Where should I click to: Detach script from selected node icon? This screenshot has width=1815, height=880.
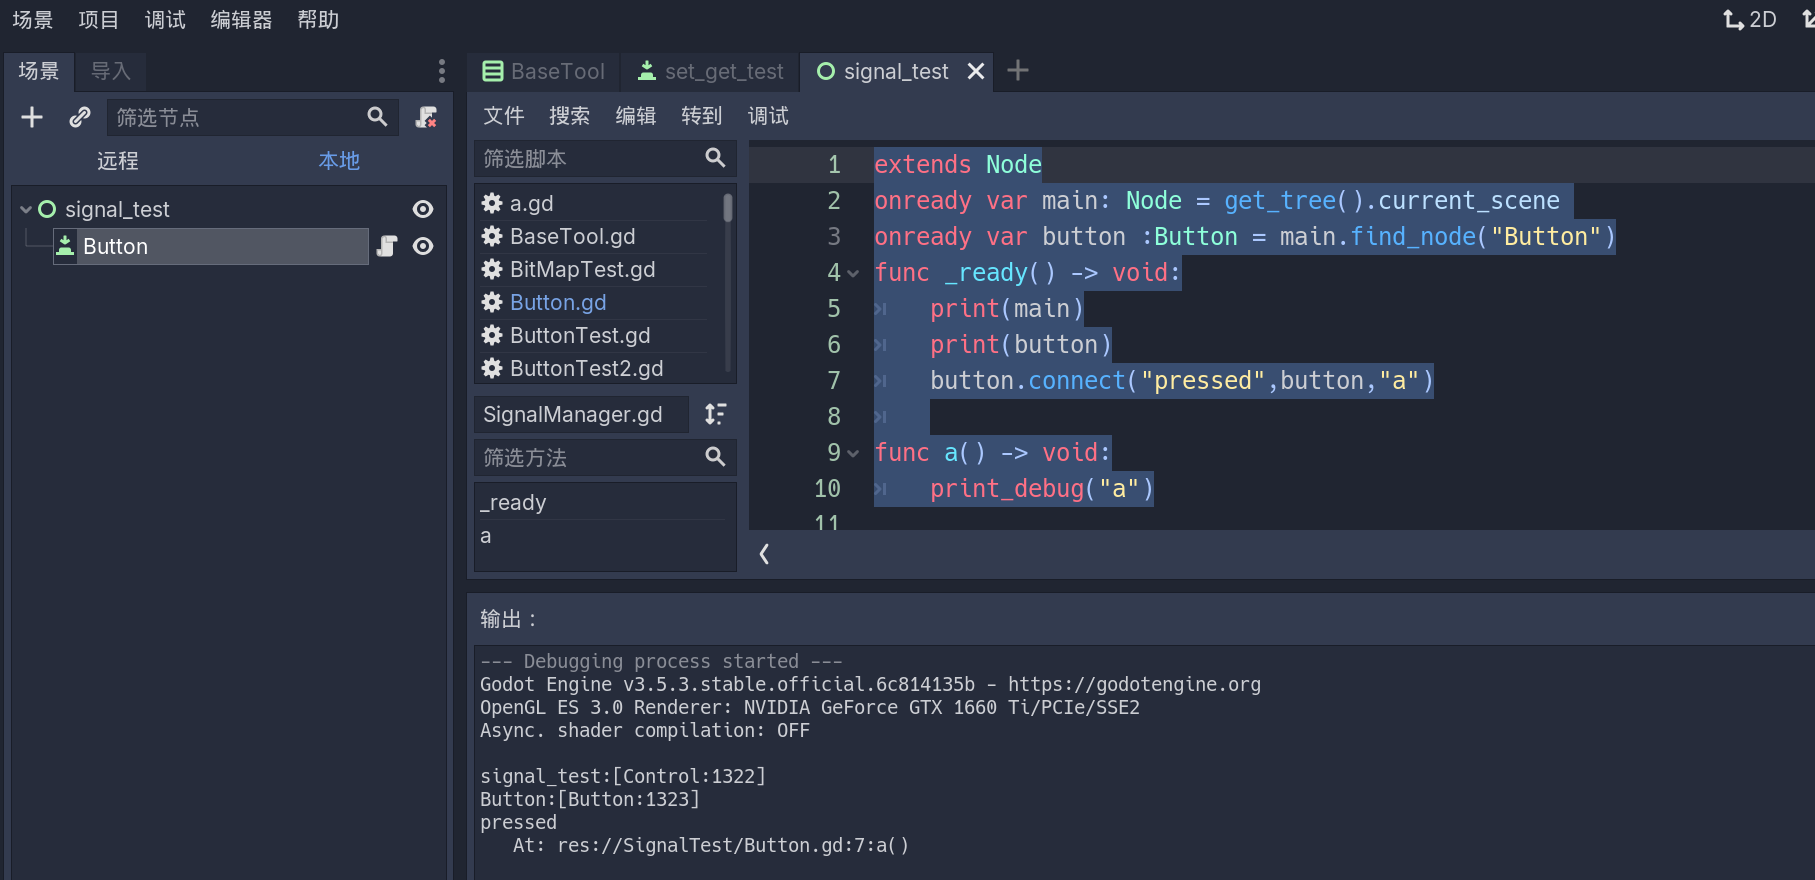[x=427, y=117]
